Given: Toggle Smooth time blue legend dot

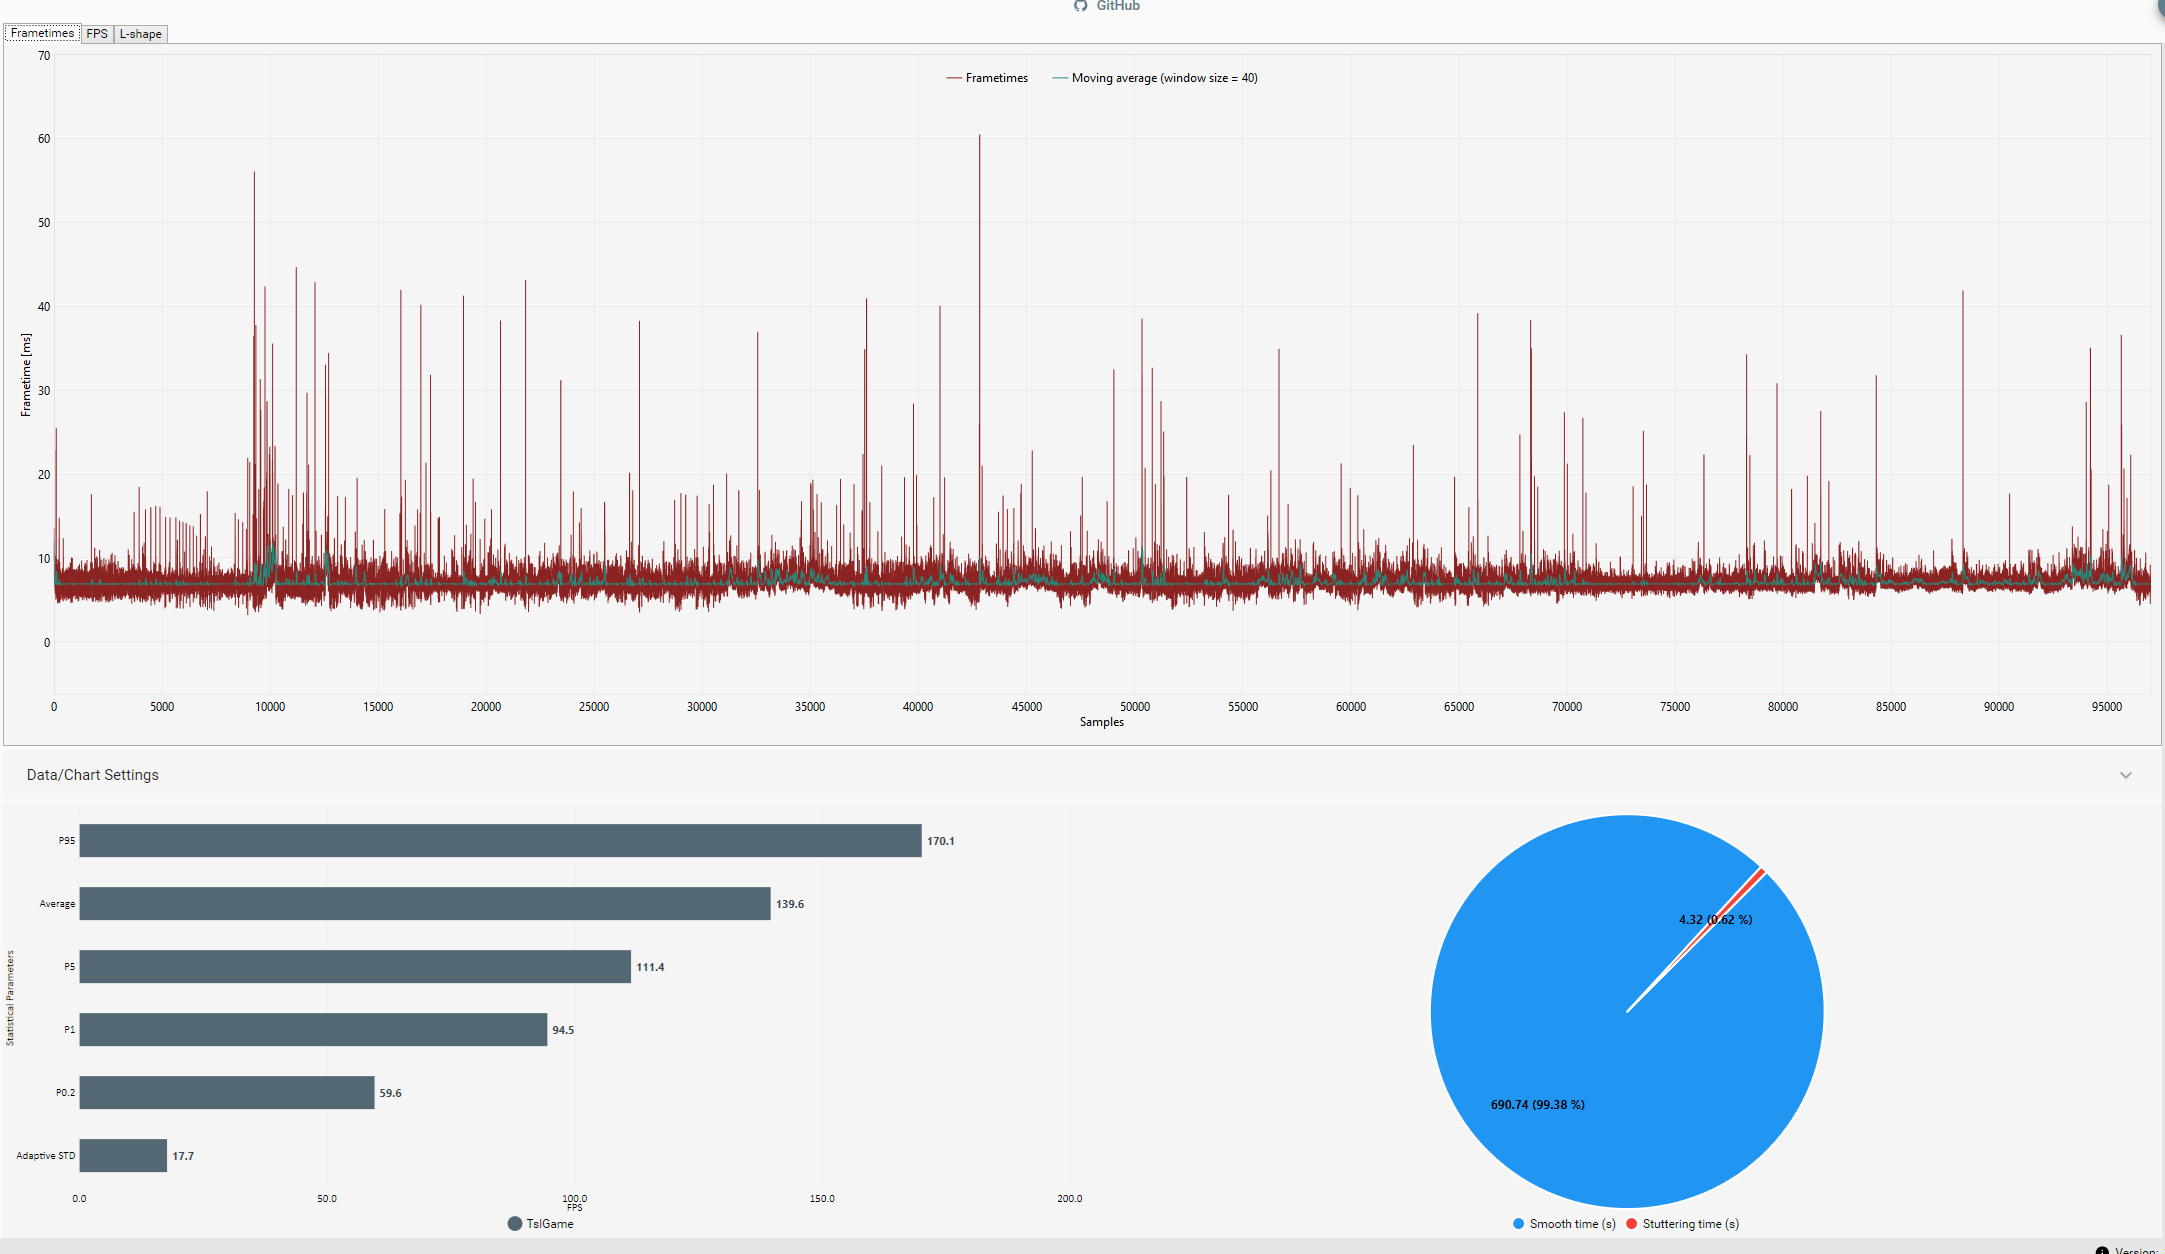Looking at the screenshot, I should point(1518,1224).
